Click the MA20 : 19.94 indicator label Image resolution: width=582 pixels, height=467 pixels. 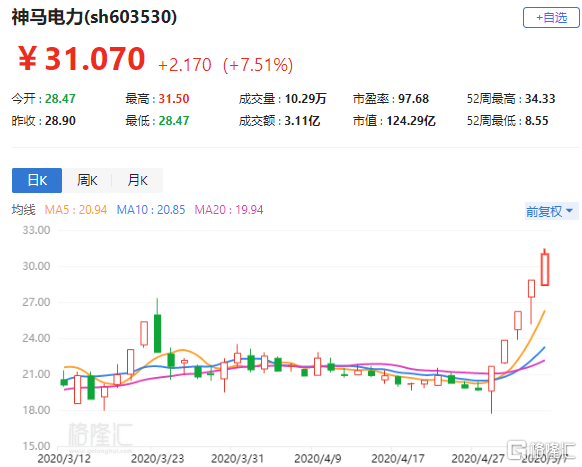[x=229, y=210]
